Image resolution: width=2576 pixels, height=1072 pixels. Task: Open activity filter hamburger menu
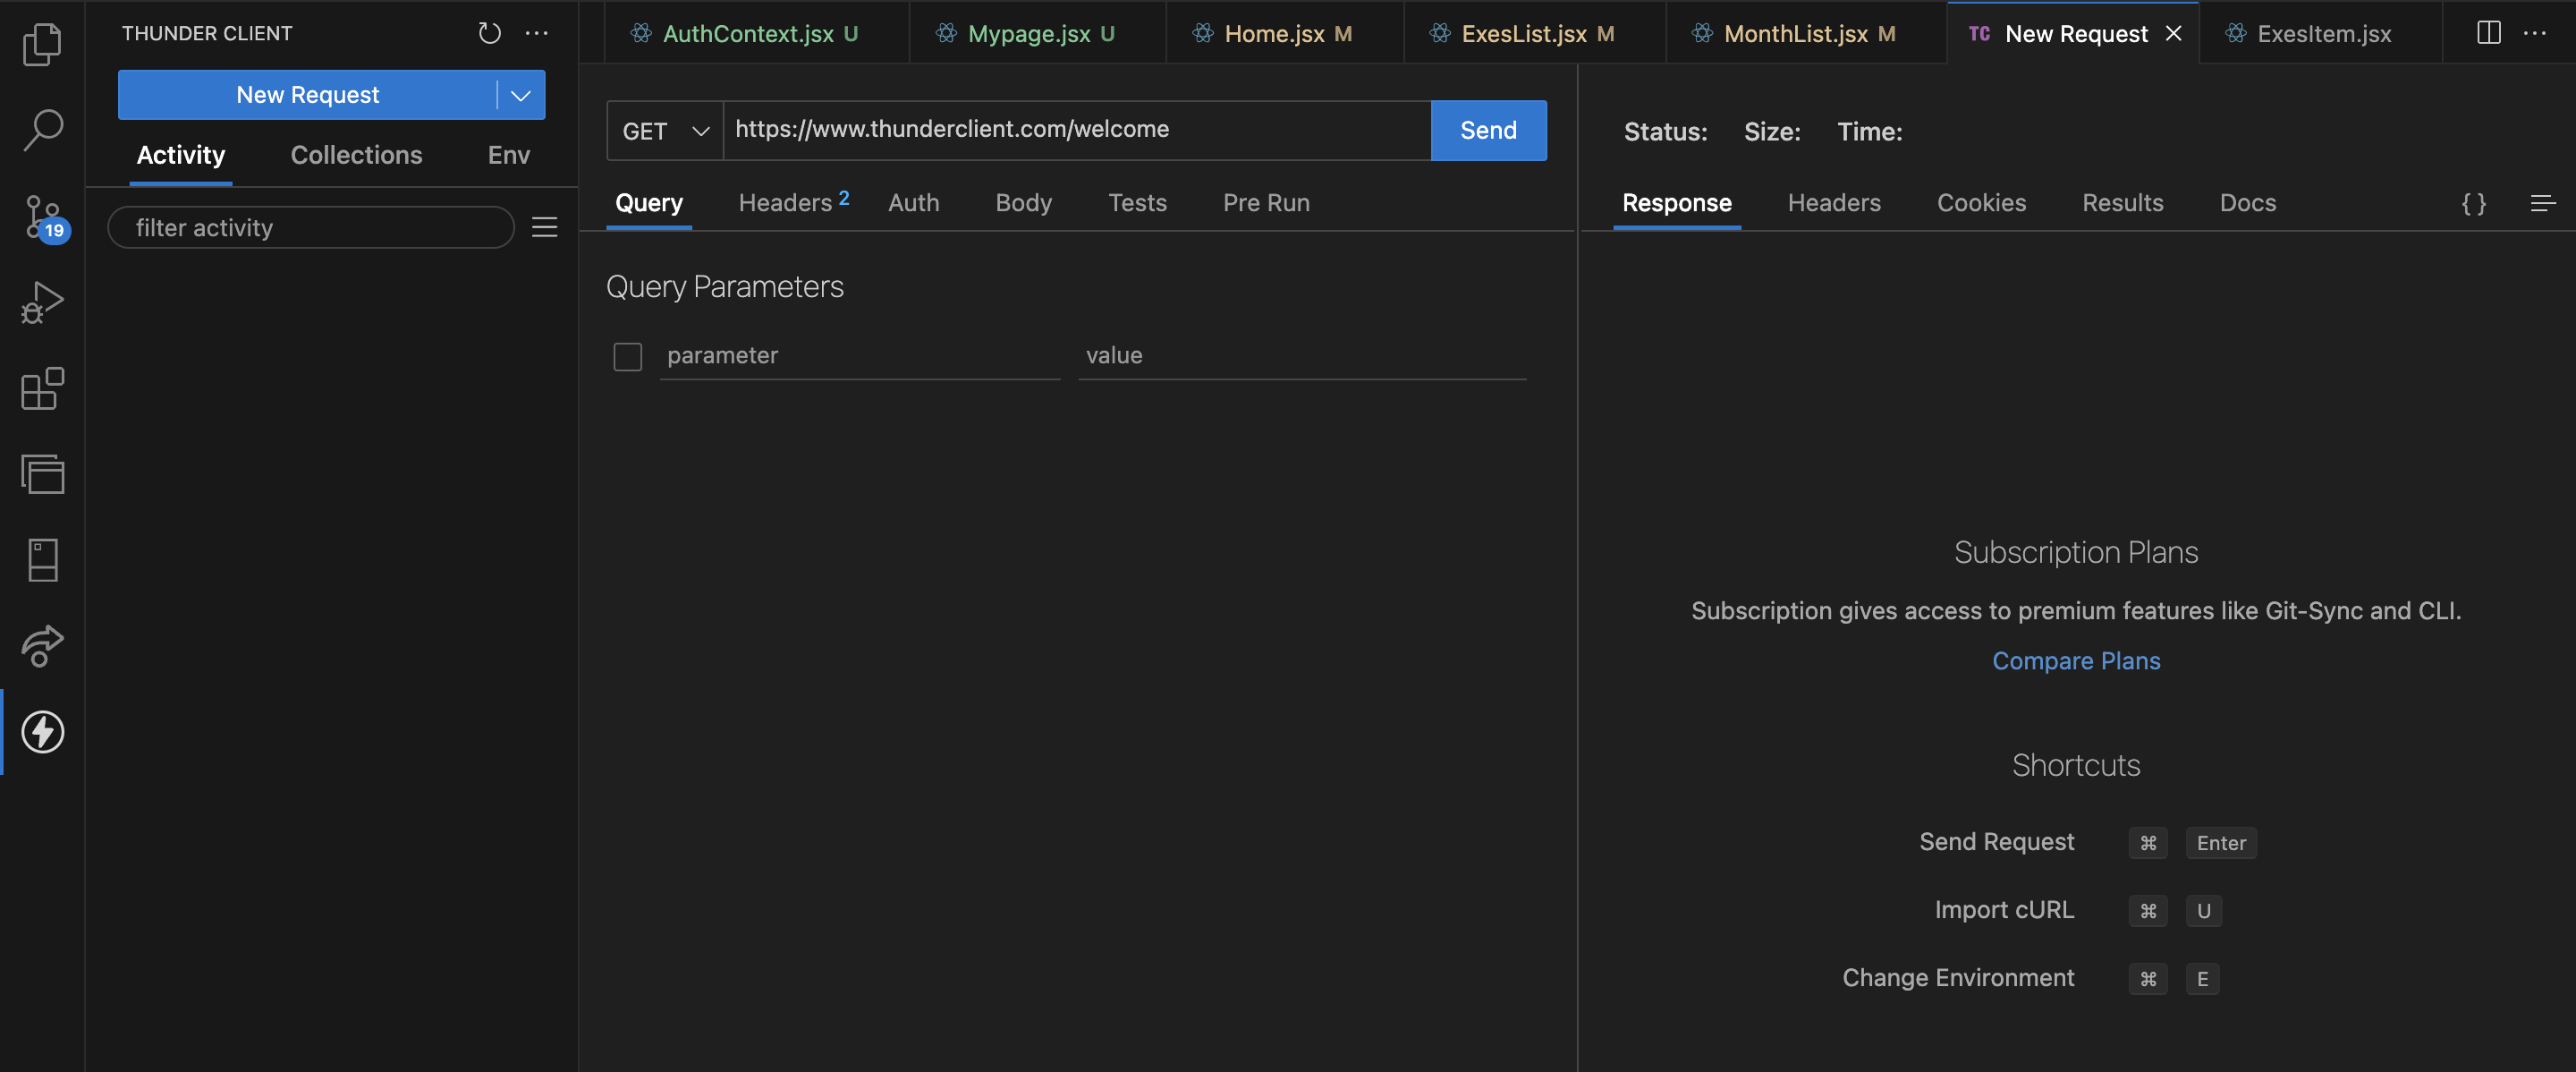(544, 228)
